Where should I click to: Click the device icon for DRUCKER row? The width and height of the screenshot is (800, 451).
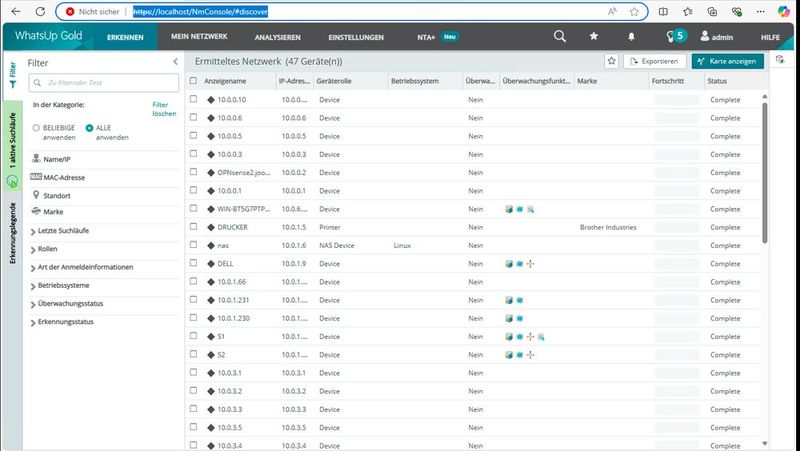[211, 227]
